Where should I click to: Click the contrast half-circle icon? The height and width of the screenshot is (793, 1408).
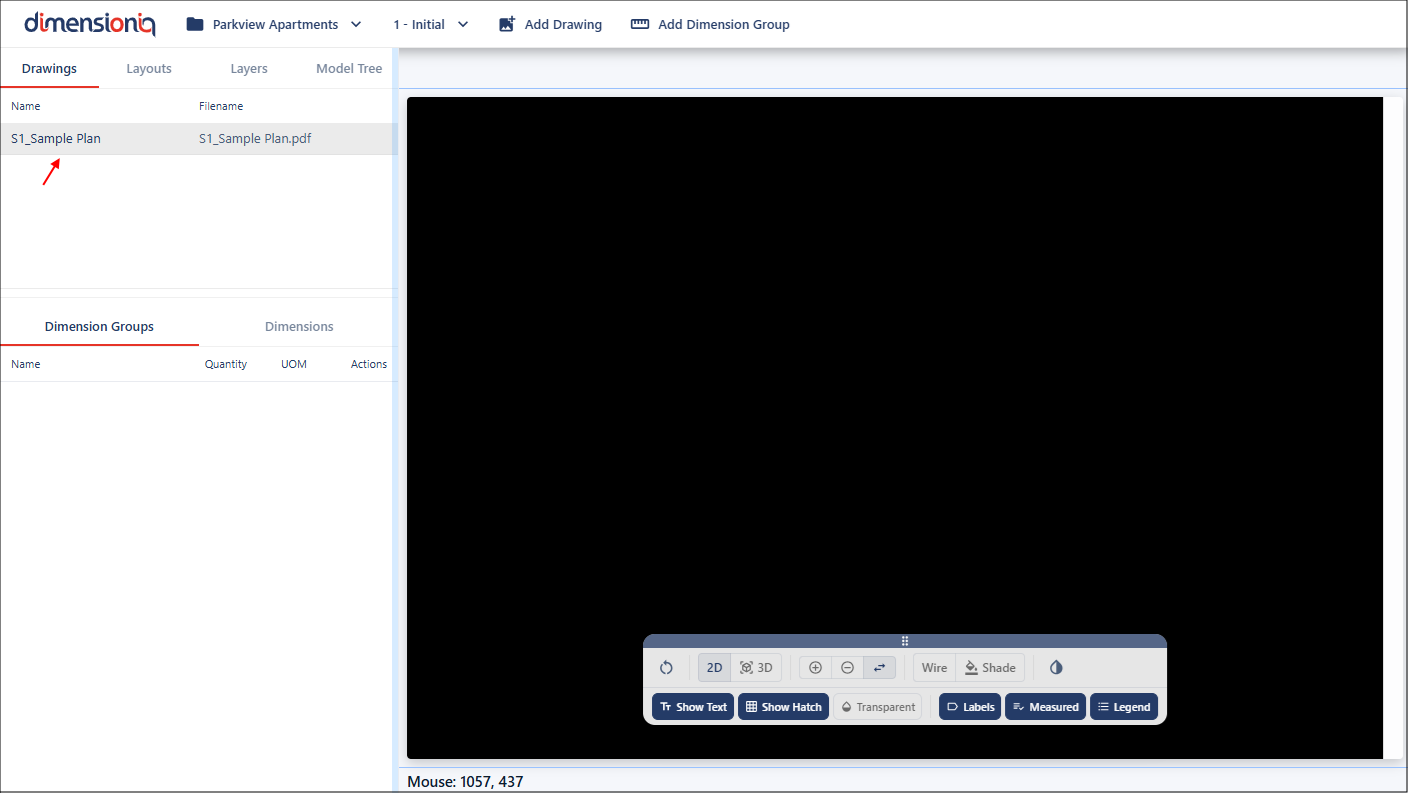(x=1056, y=668)
